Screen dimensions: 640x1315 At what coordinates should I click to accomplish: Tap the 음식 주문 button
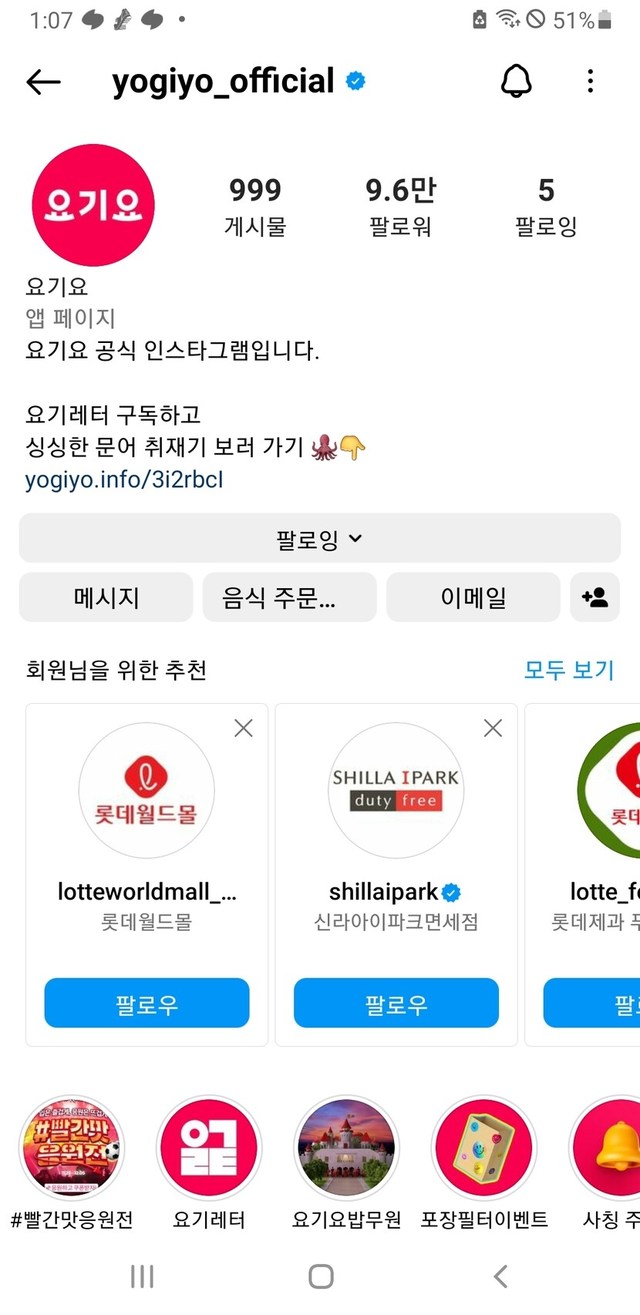click(x=290, y=597)
